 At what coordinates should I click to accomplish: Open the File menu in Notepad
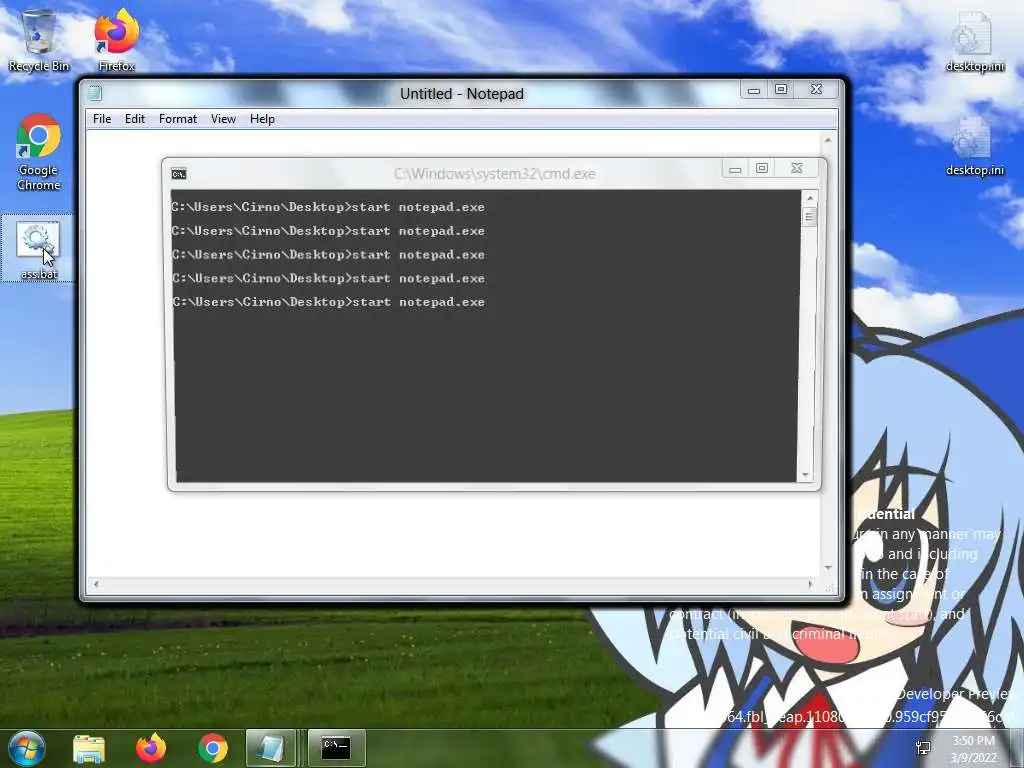pyautogui.click(x=102, y=119)
